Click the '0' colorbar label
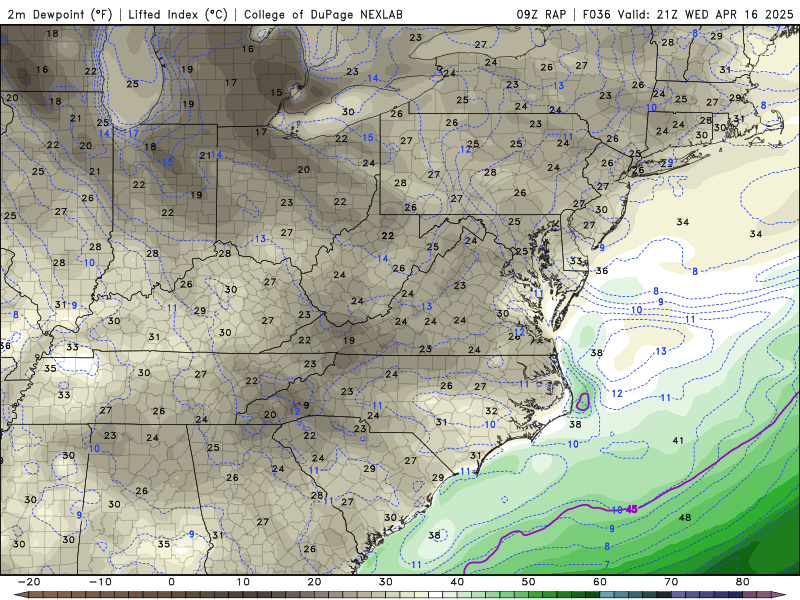 [x=171, y=582]
